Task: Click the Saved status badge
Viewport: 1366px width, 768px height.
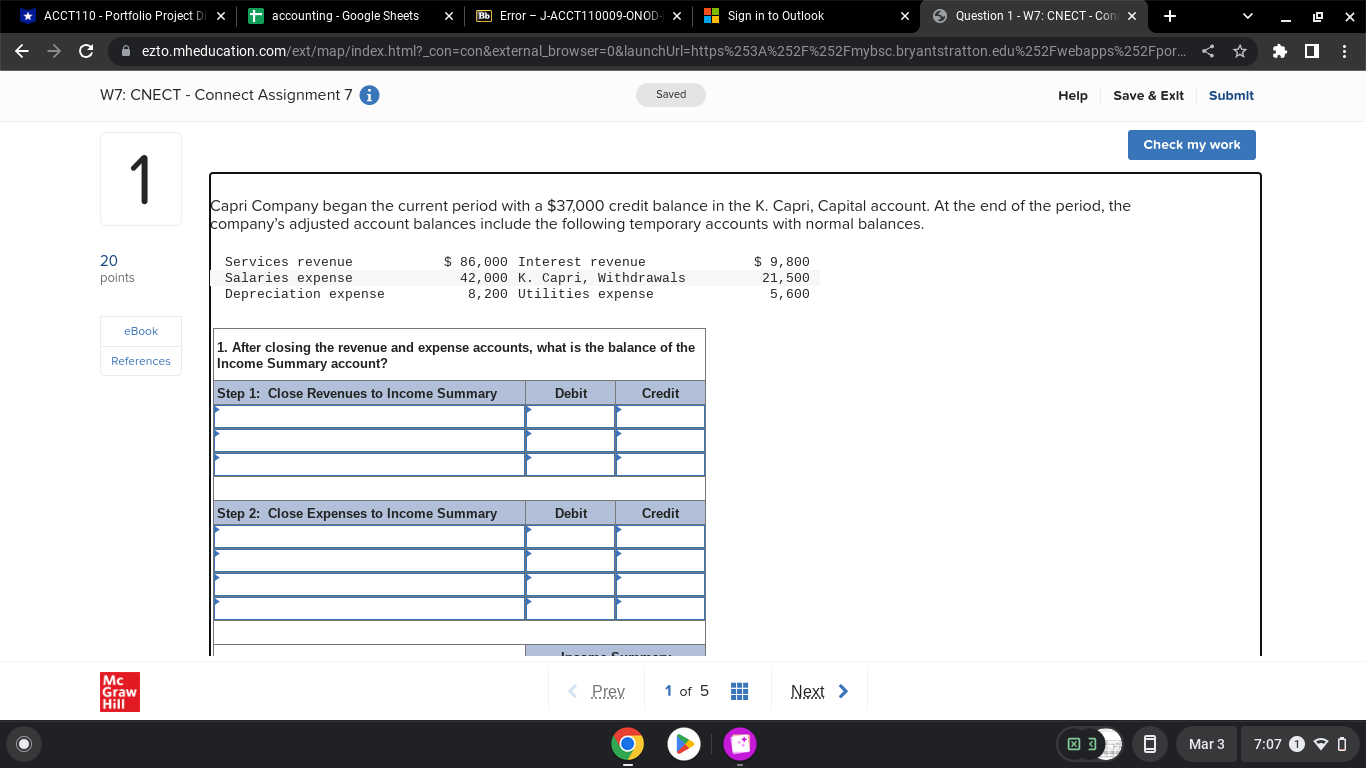Action: click(671, 95)
